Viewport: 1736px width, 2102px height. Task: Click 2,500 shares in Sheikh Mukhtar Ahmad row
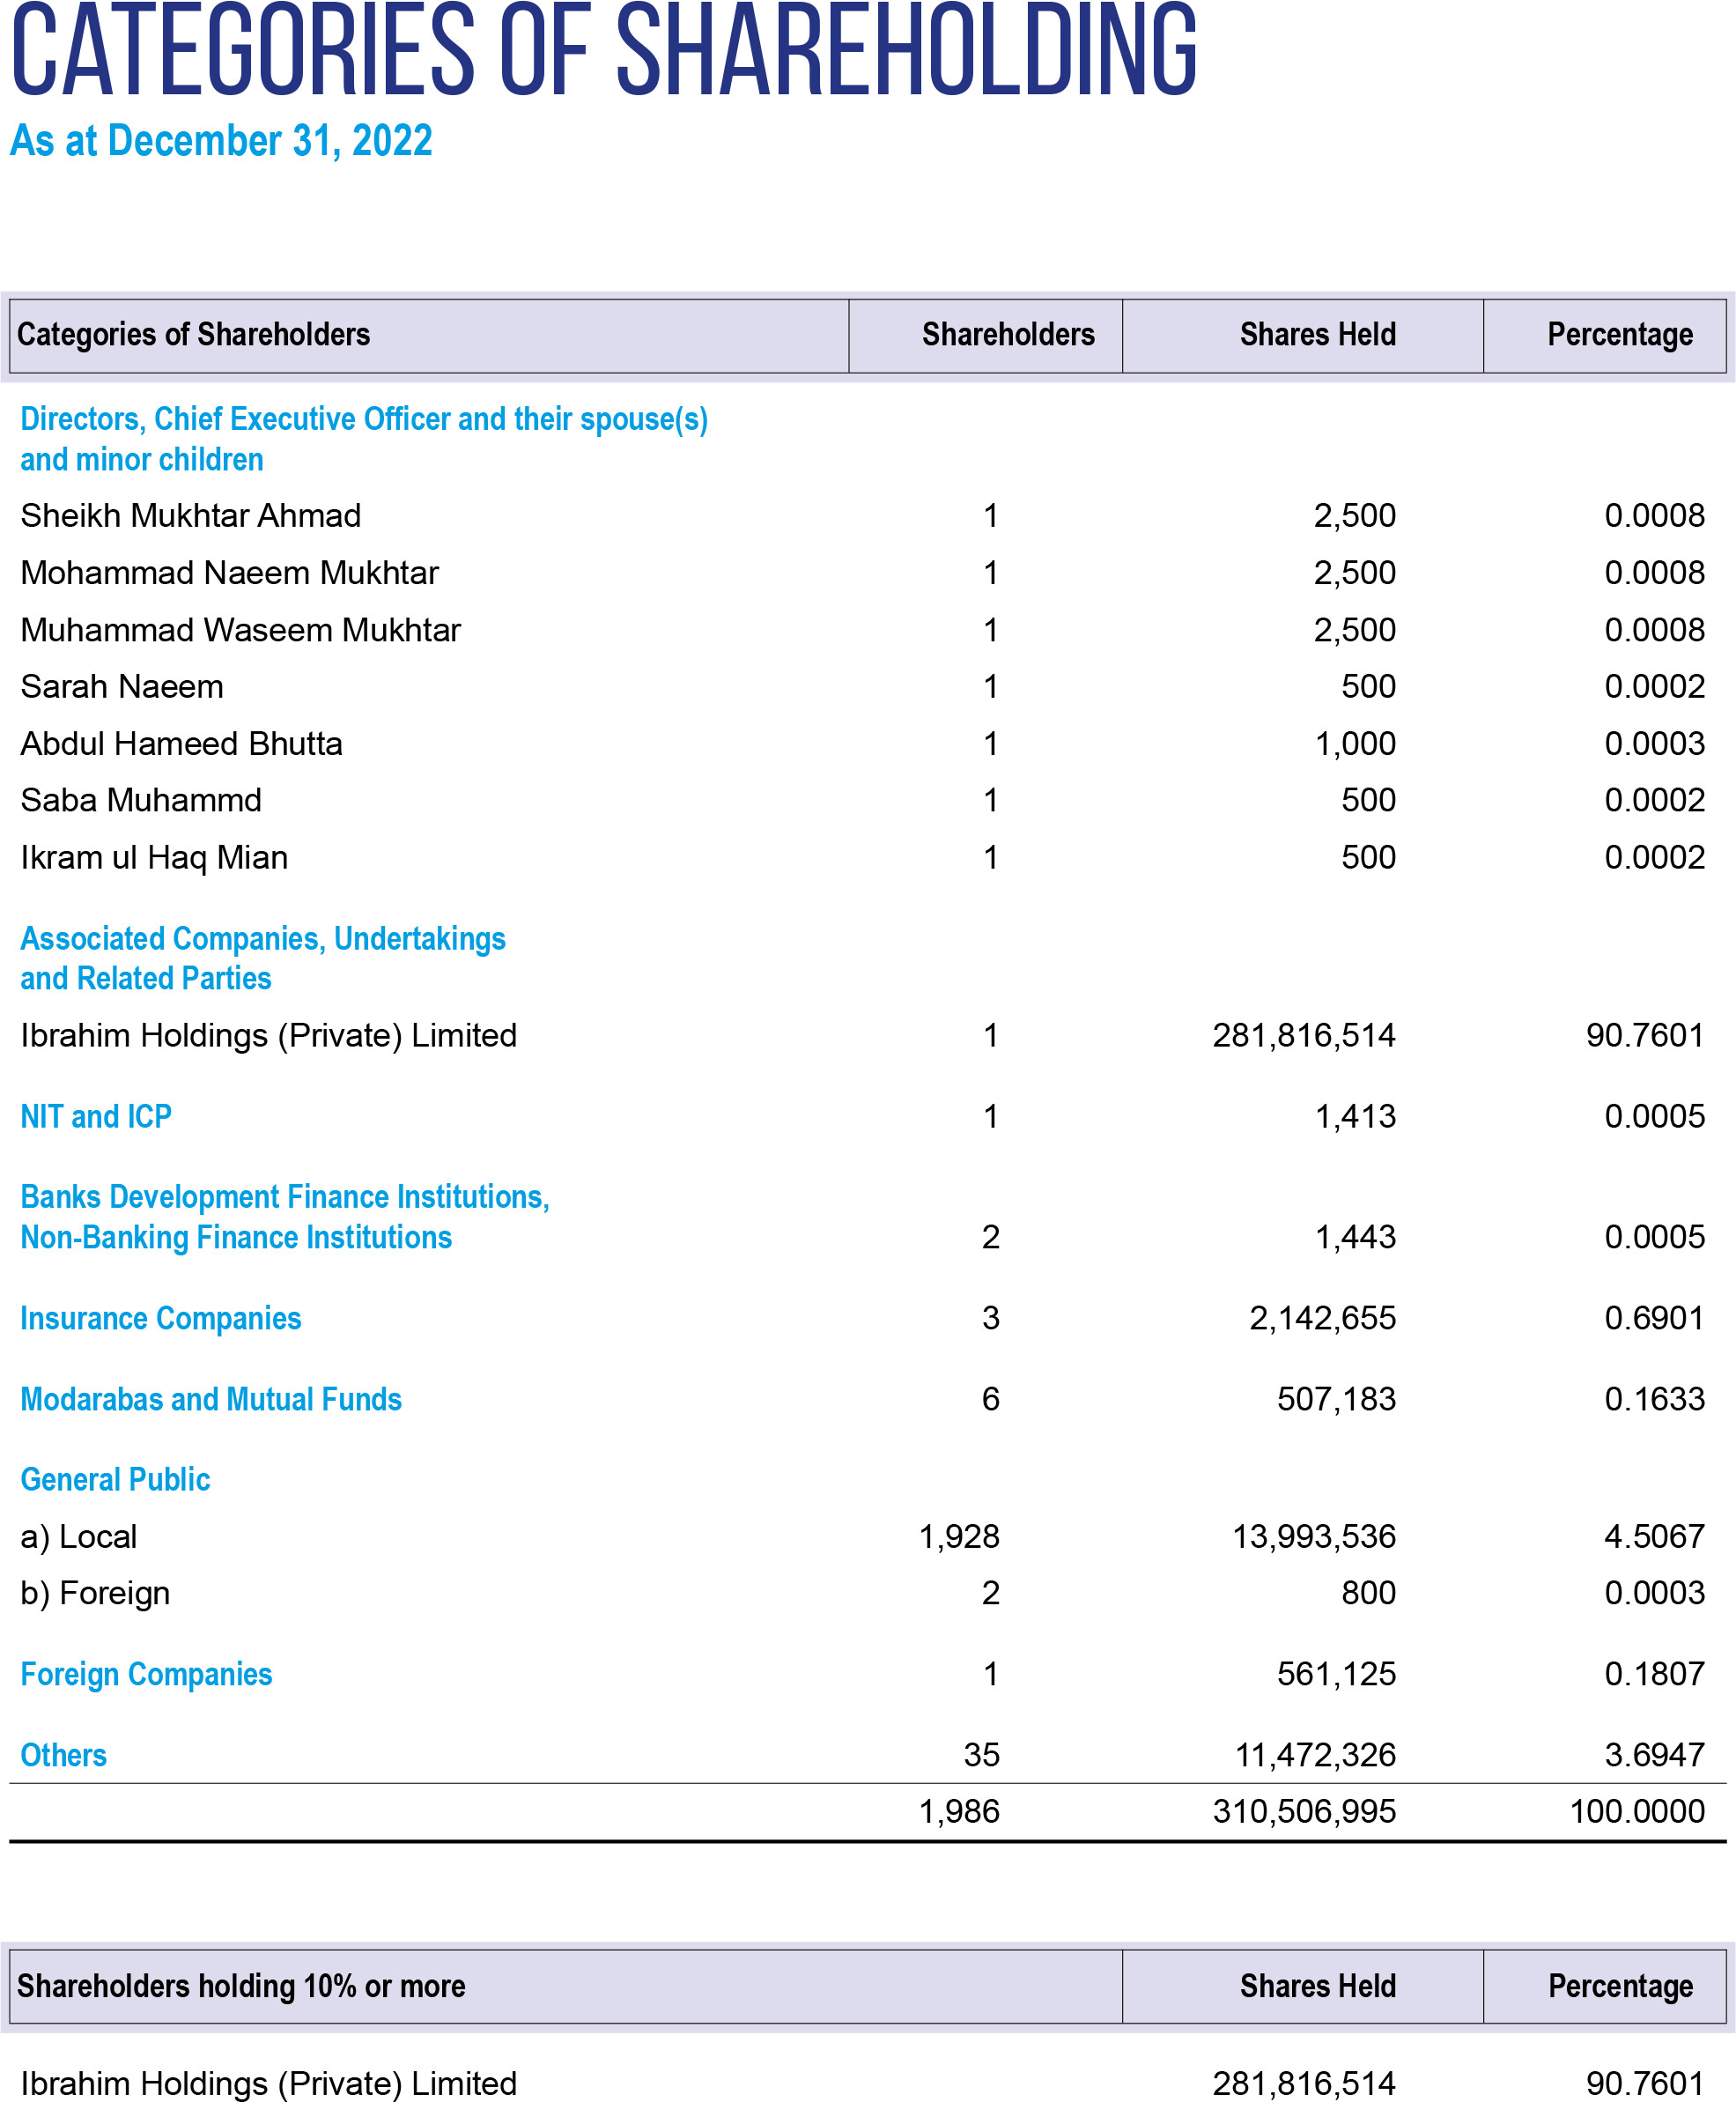(x=1355, y=516)
